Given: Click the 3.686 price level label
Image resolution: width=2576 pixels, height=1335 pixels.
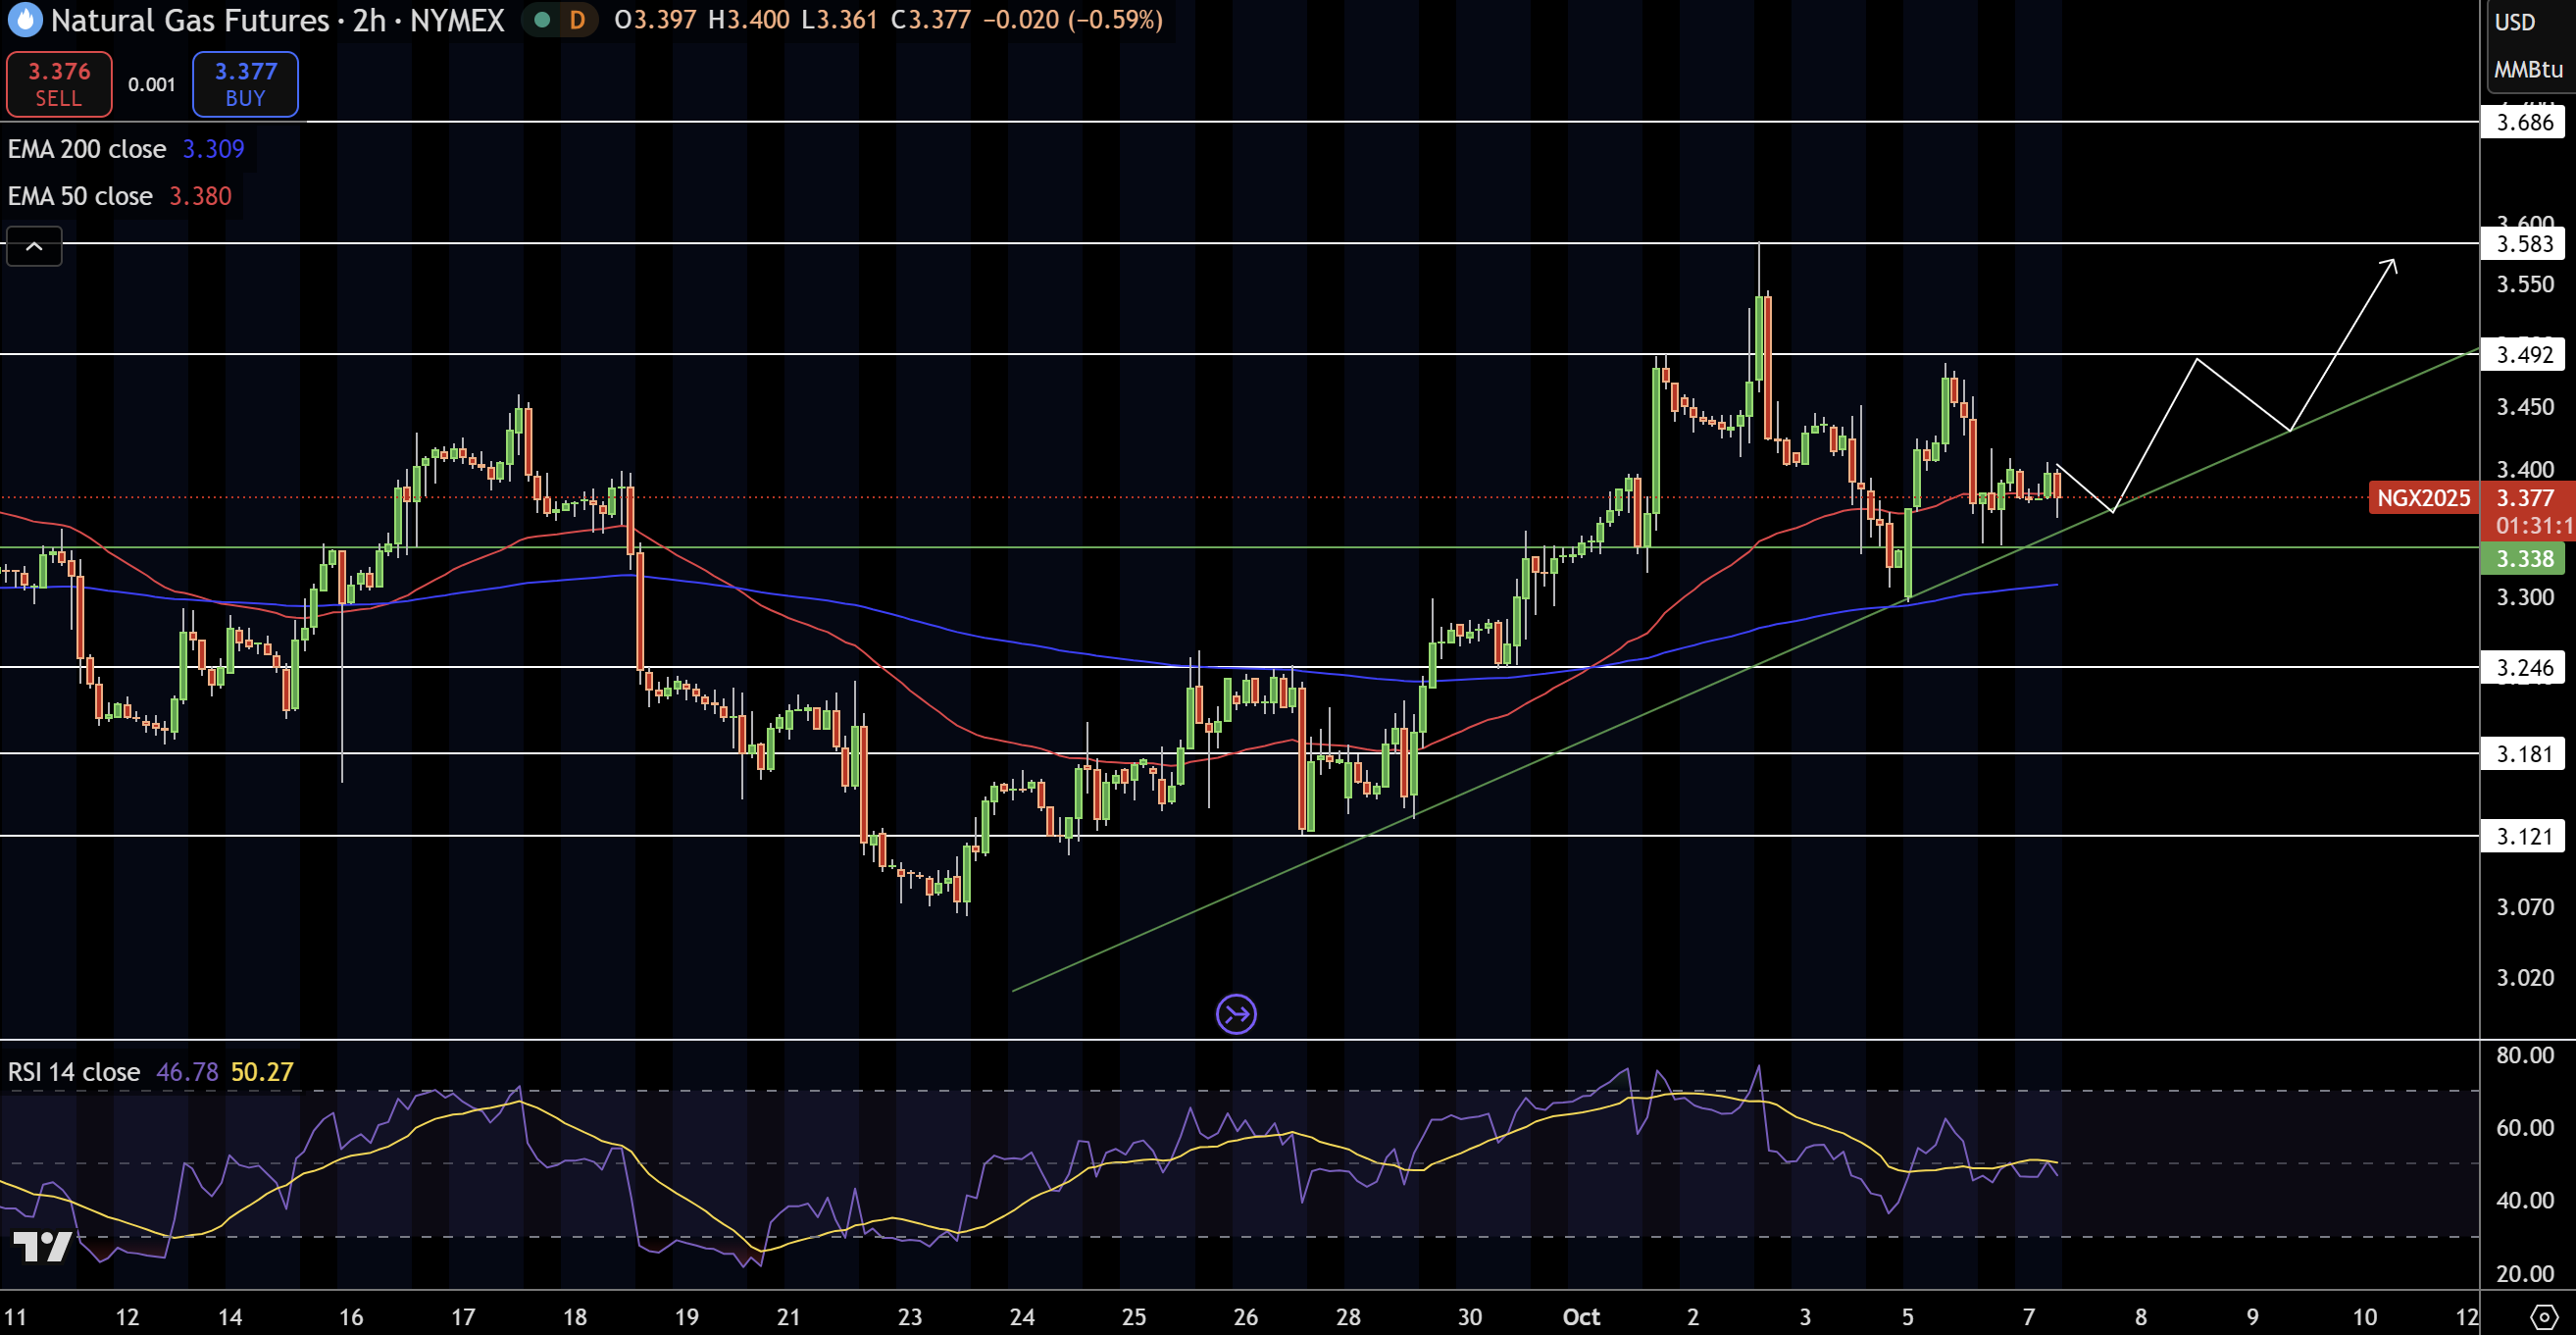Looking at the screenshot, I should pyautogui.click(x=2524, y=123).
